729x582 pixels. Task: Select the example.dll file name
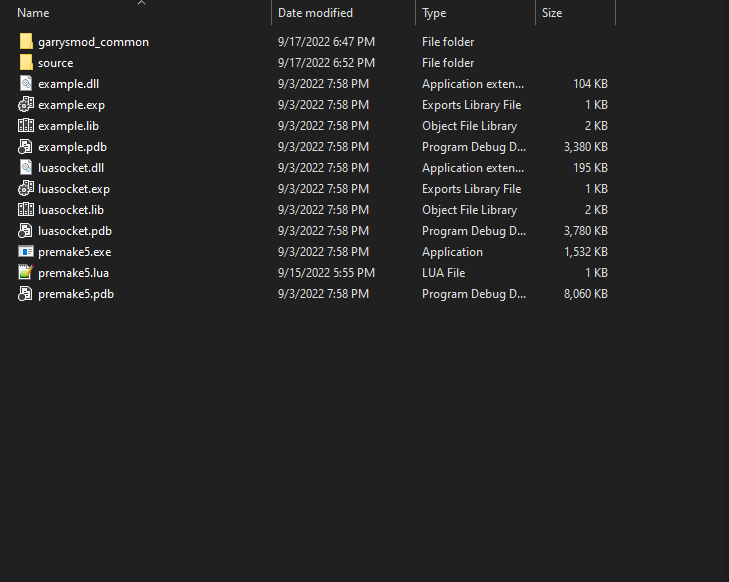click(x=68, y=84)
